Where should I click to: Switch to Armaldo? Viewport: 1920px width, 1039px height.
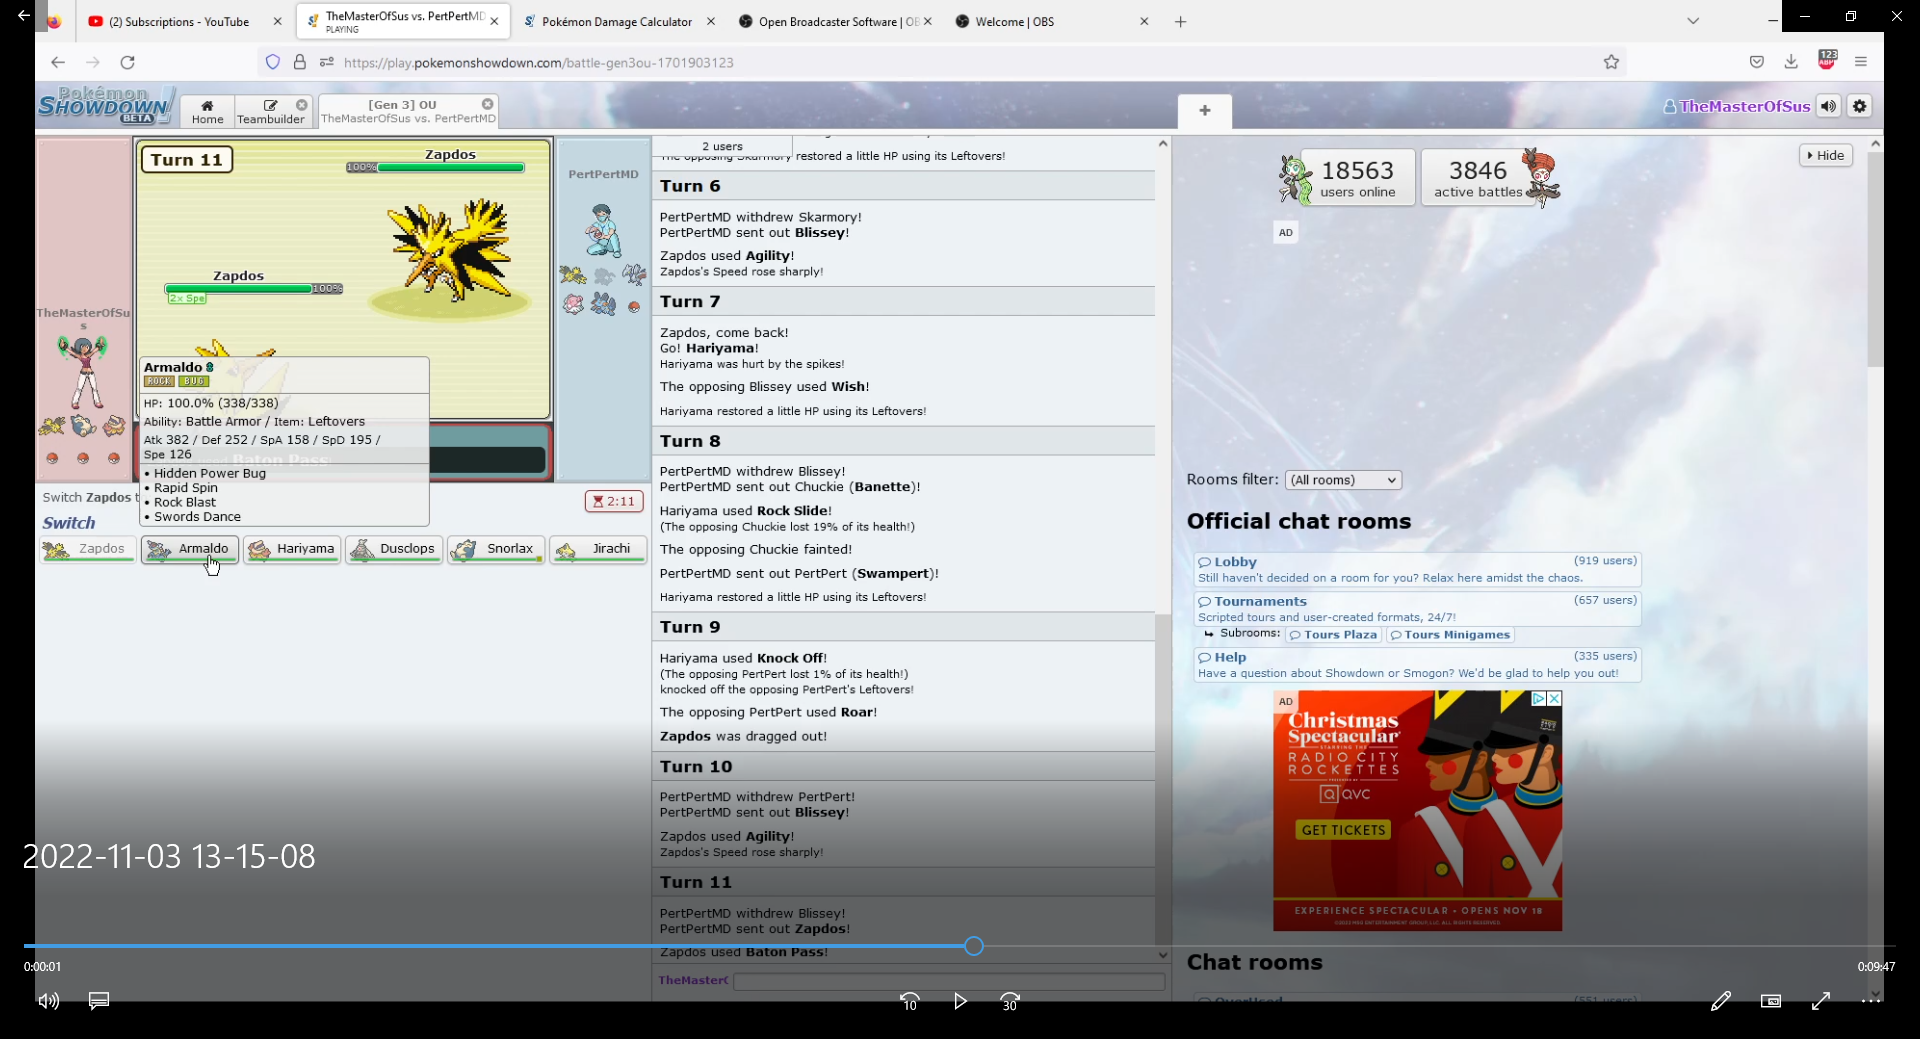pyautogui.click(x=190, y=549)
